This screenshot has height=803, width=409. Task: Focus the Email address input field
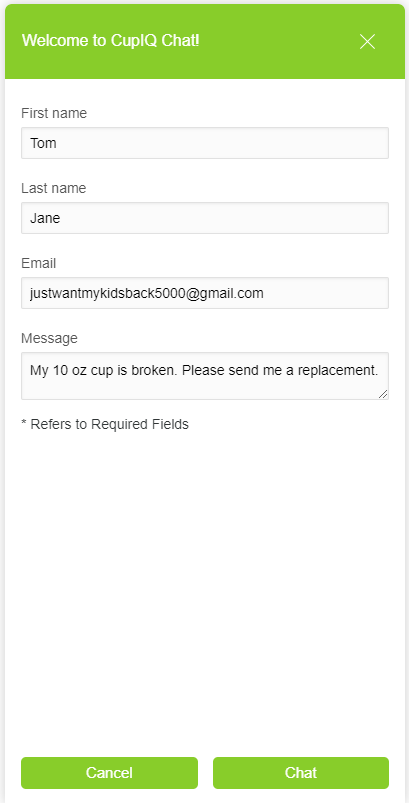pos(205,293)
